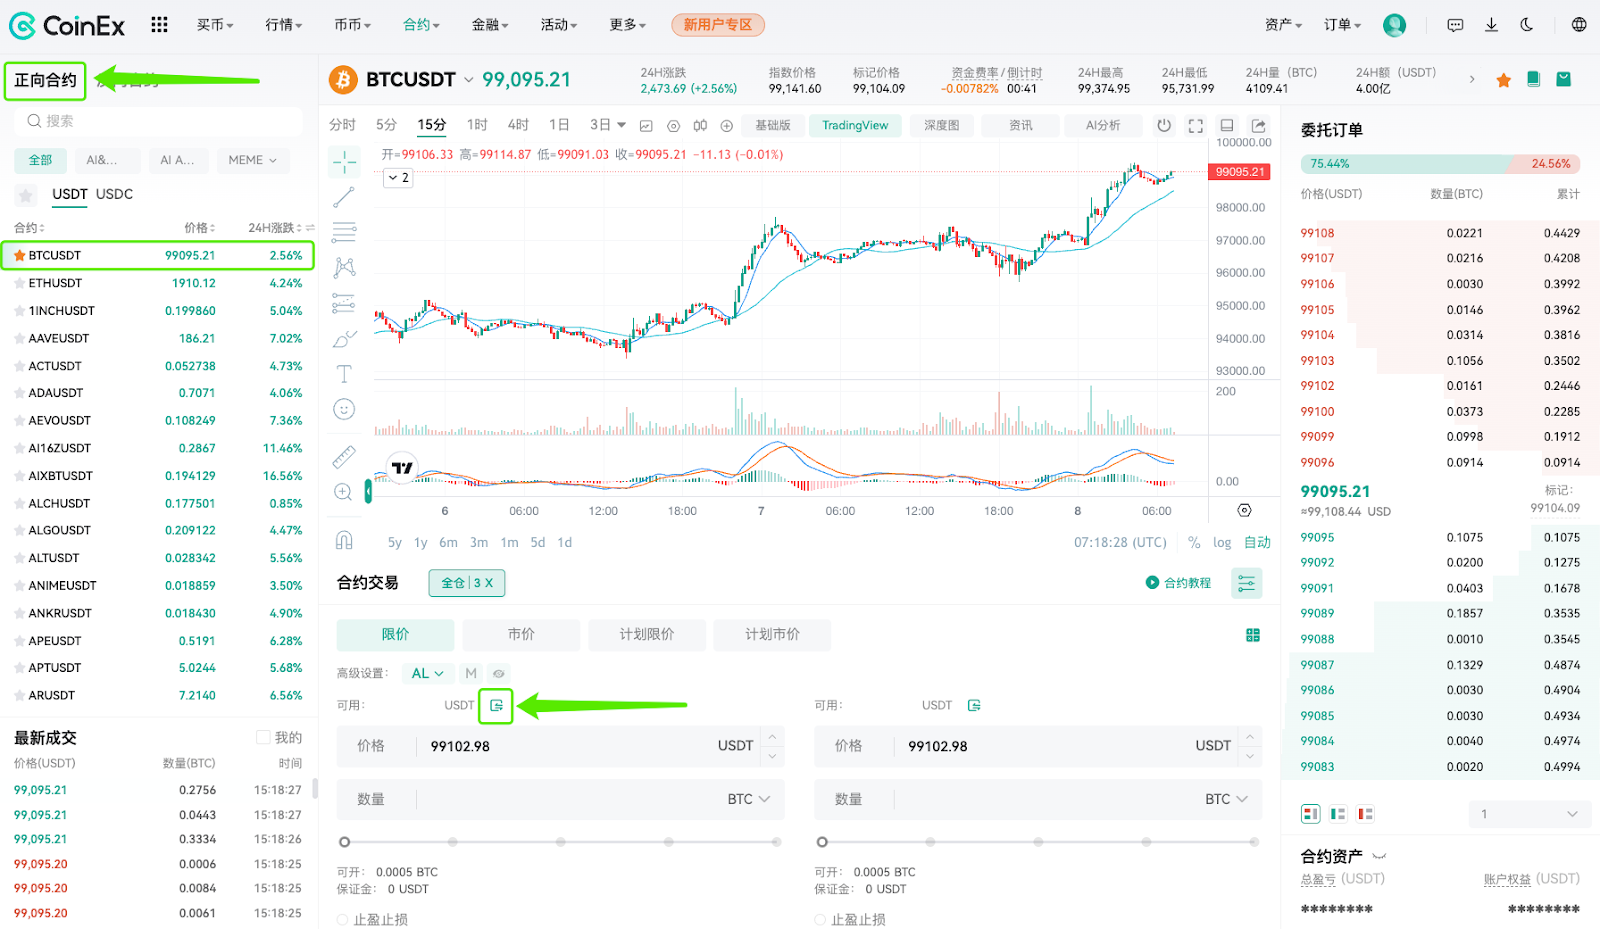Open the MEME category dropdown

(252, 160)
